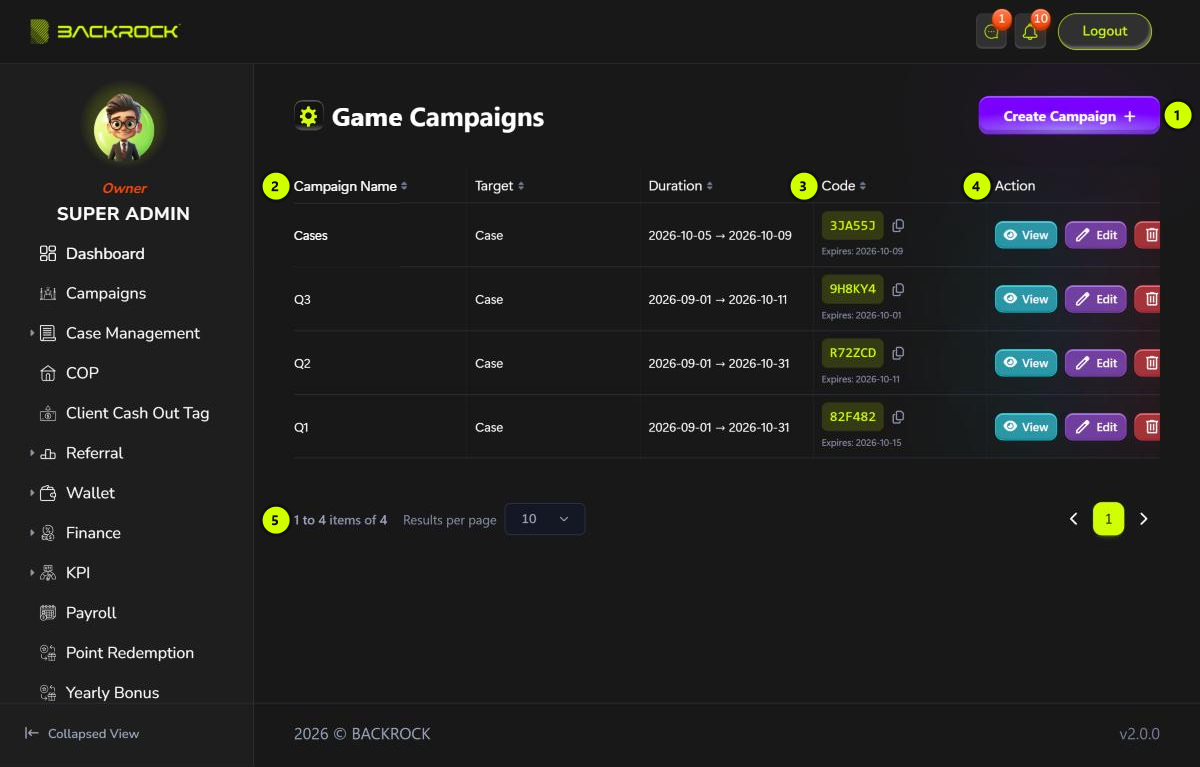The width and height of the screenshot is (1200, 767).
Task: Copy the R72ZCD campaign code
Action: [x=898, y=353]
